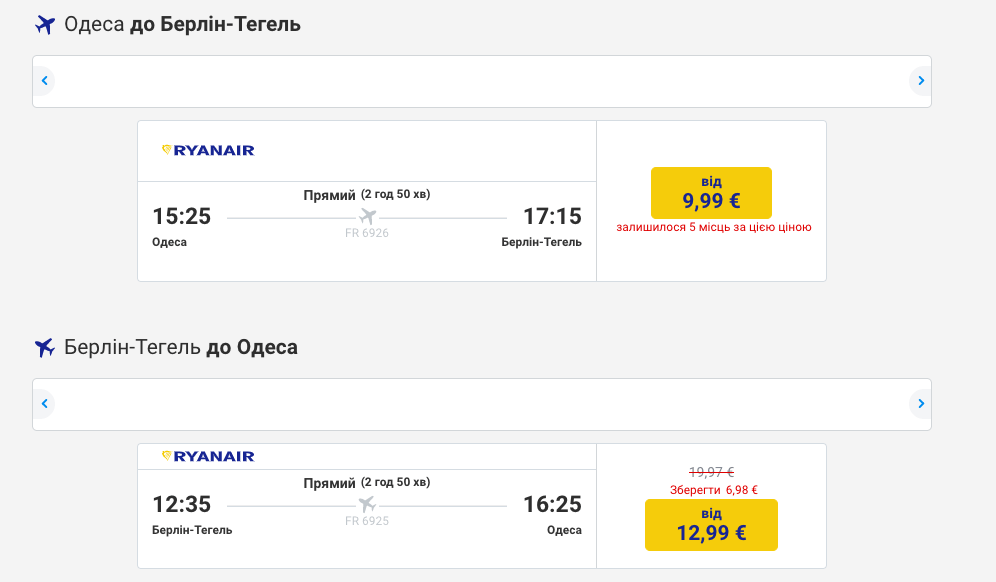Click the Ryanair logo on the return flight card
This screenshot has height=582, width=996.
point(208,456)
